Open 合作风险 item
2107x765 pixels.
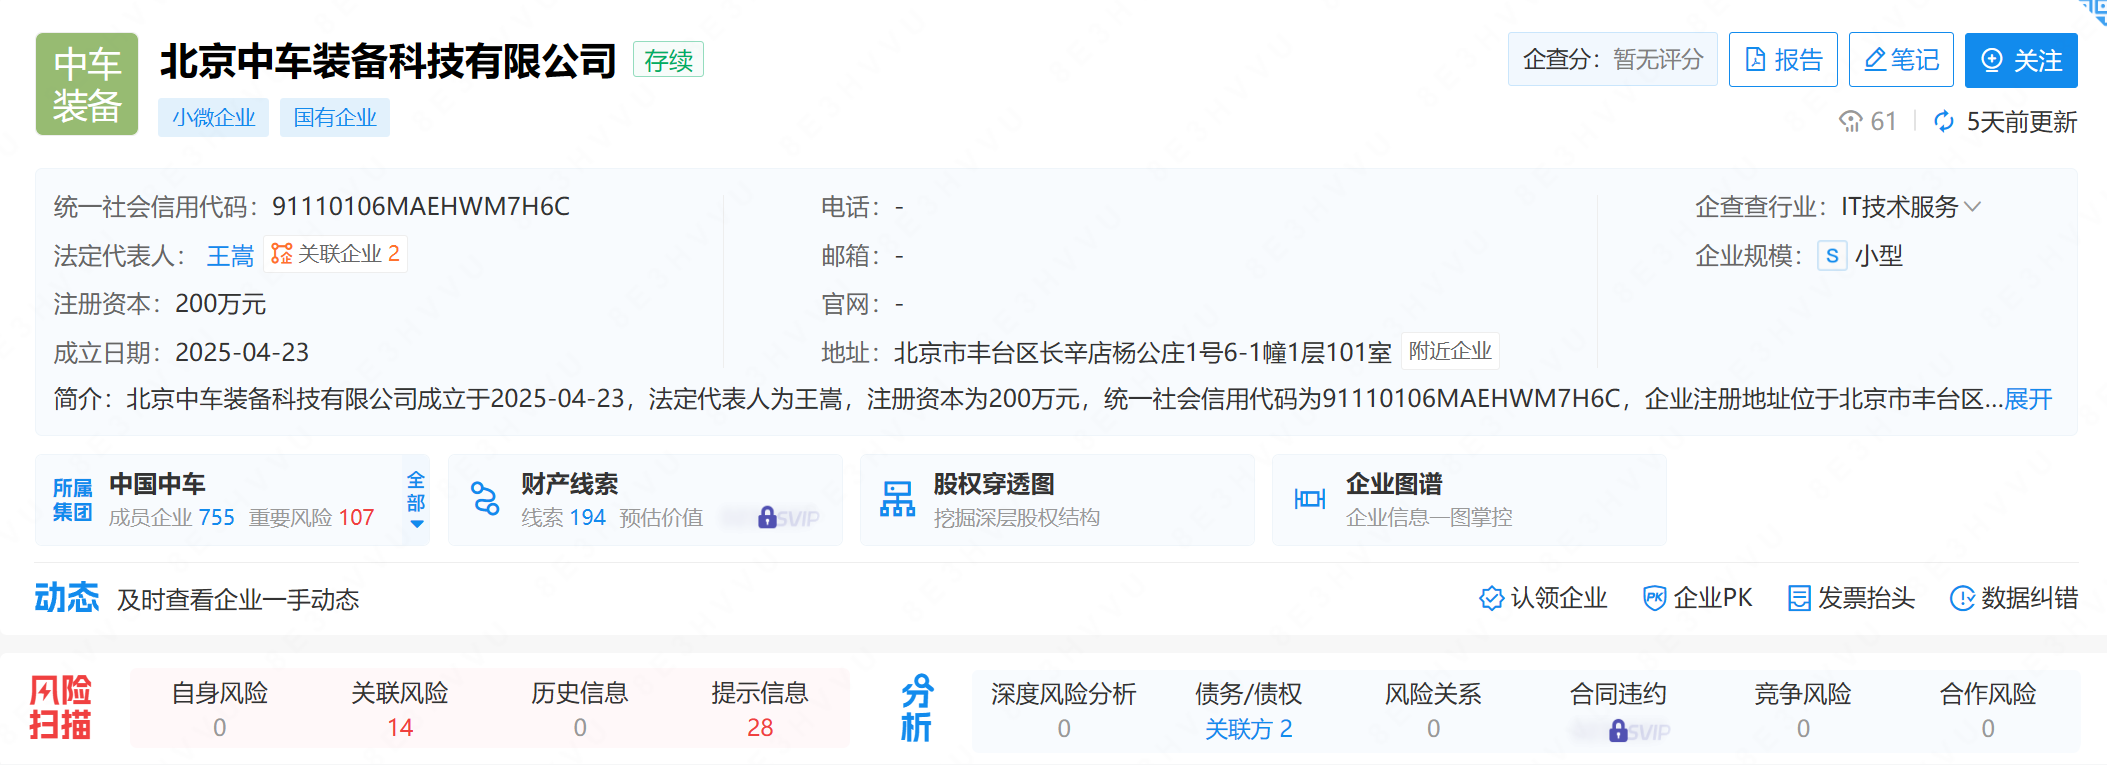(x=1988, y=710)
